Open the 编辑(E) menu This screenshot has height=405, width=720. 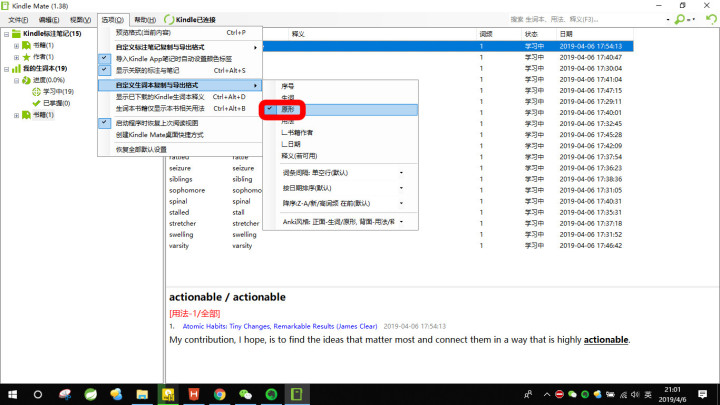click(x=49, y=20)
